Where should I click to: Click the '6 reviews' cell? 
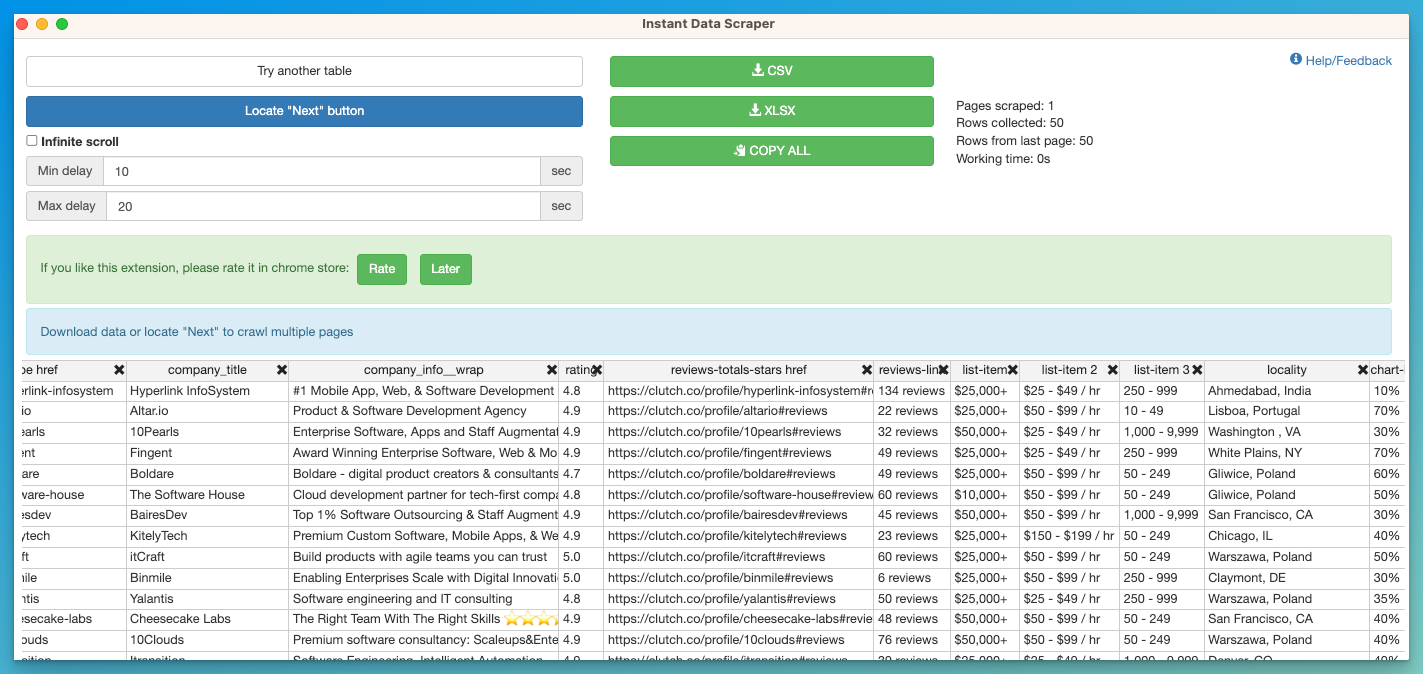tap(912, 578)
